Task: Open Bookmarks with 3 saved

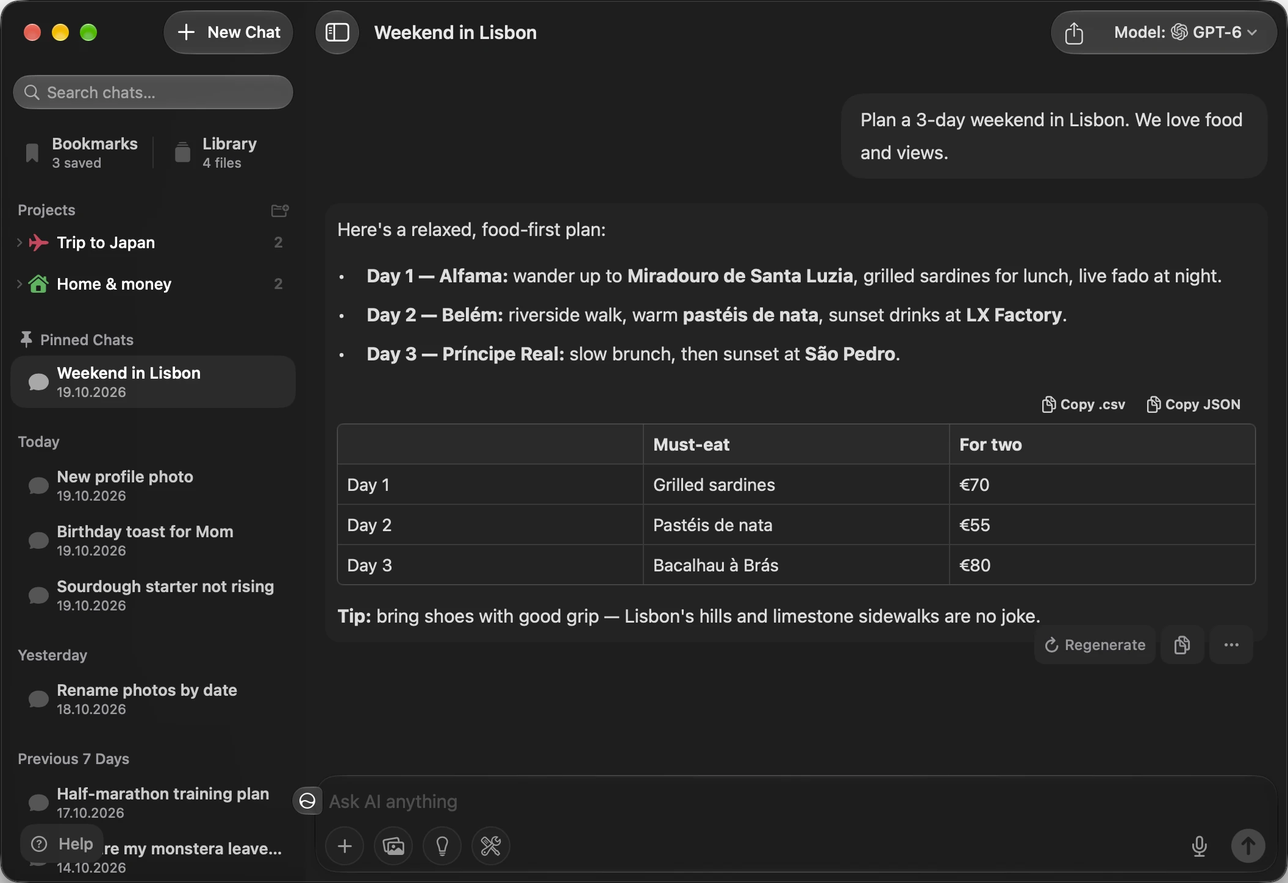Action: point(81,152)
